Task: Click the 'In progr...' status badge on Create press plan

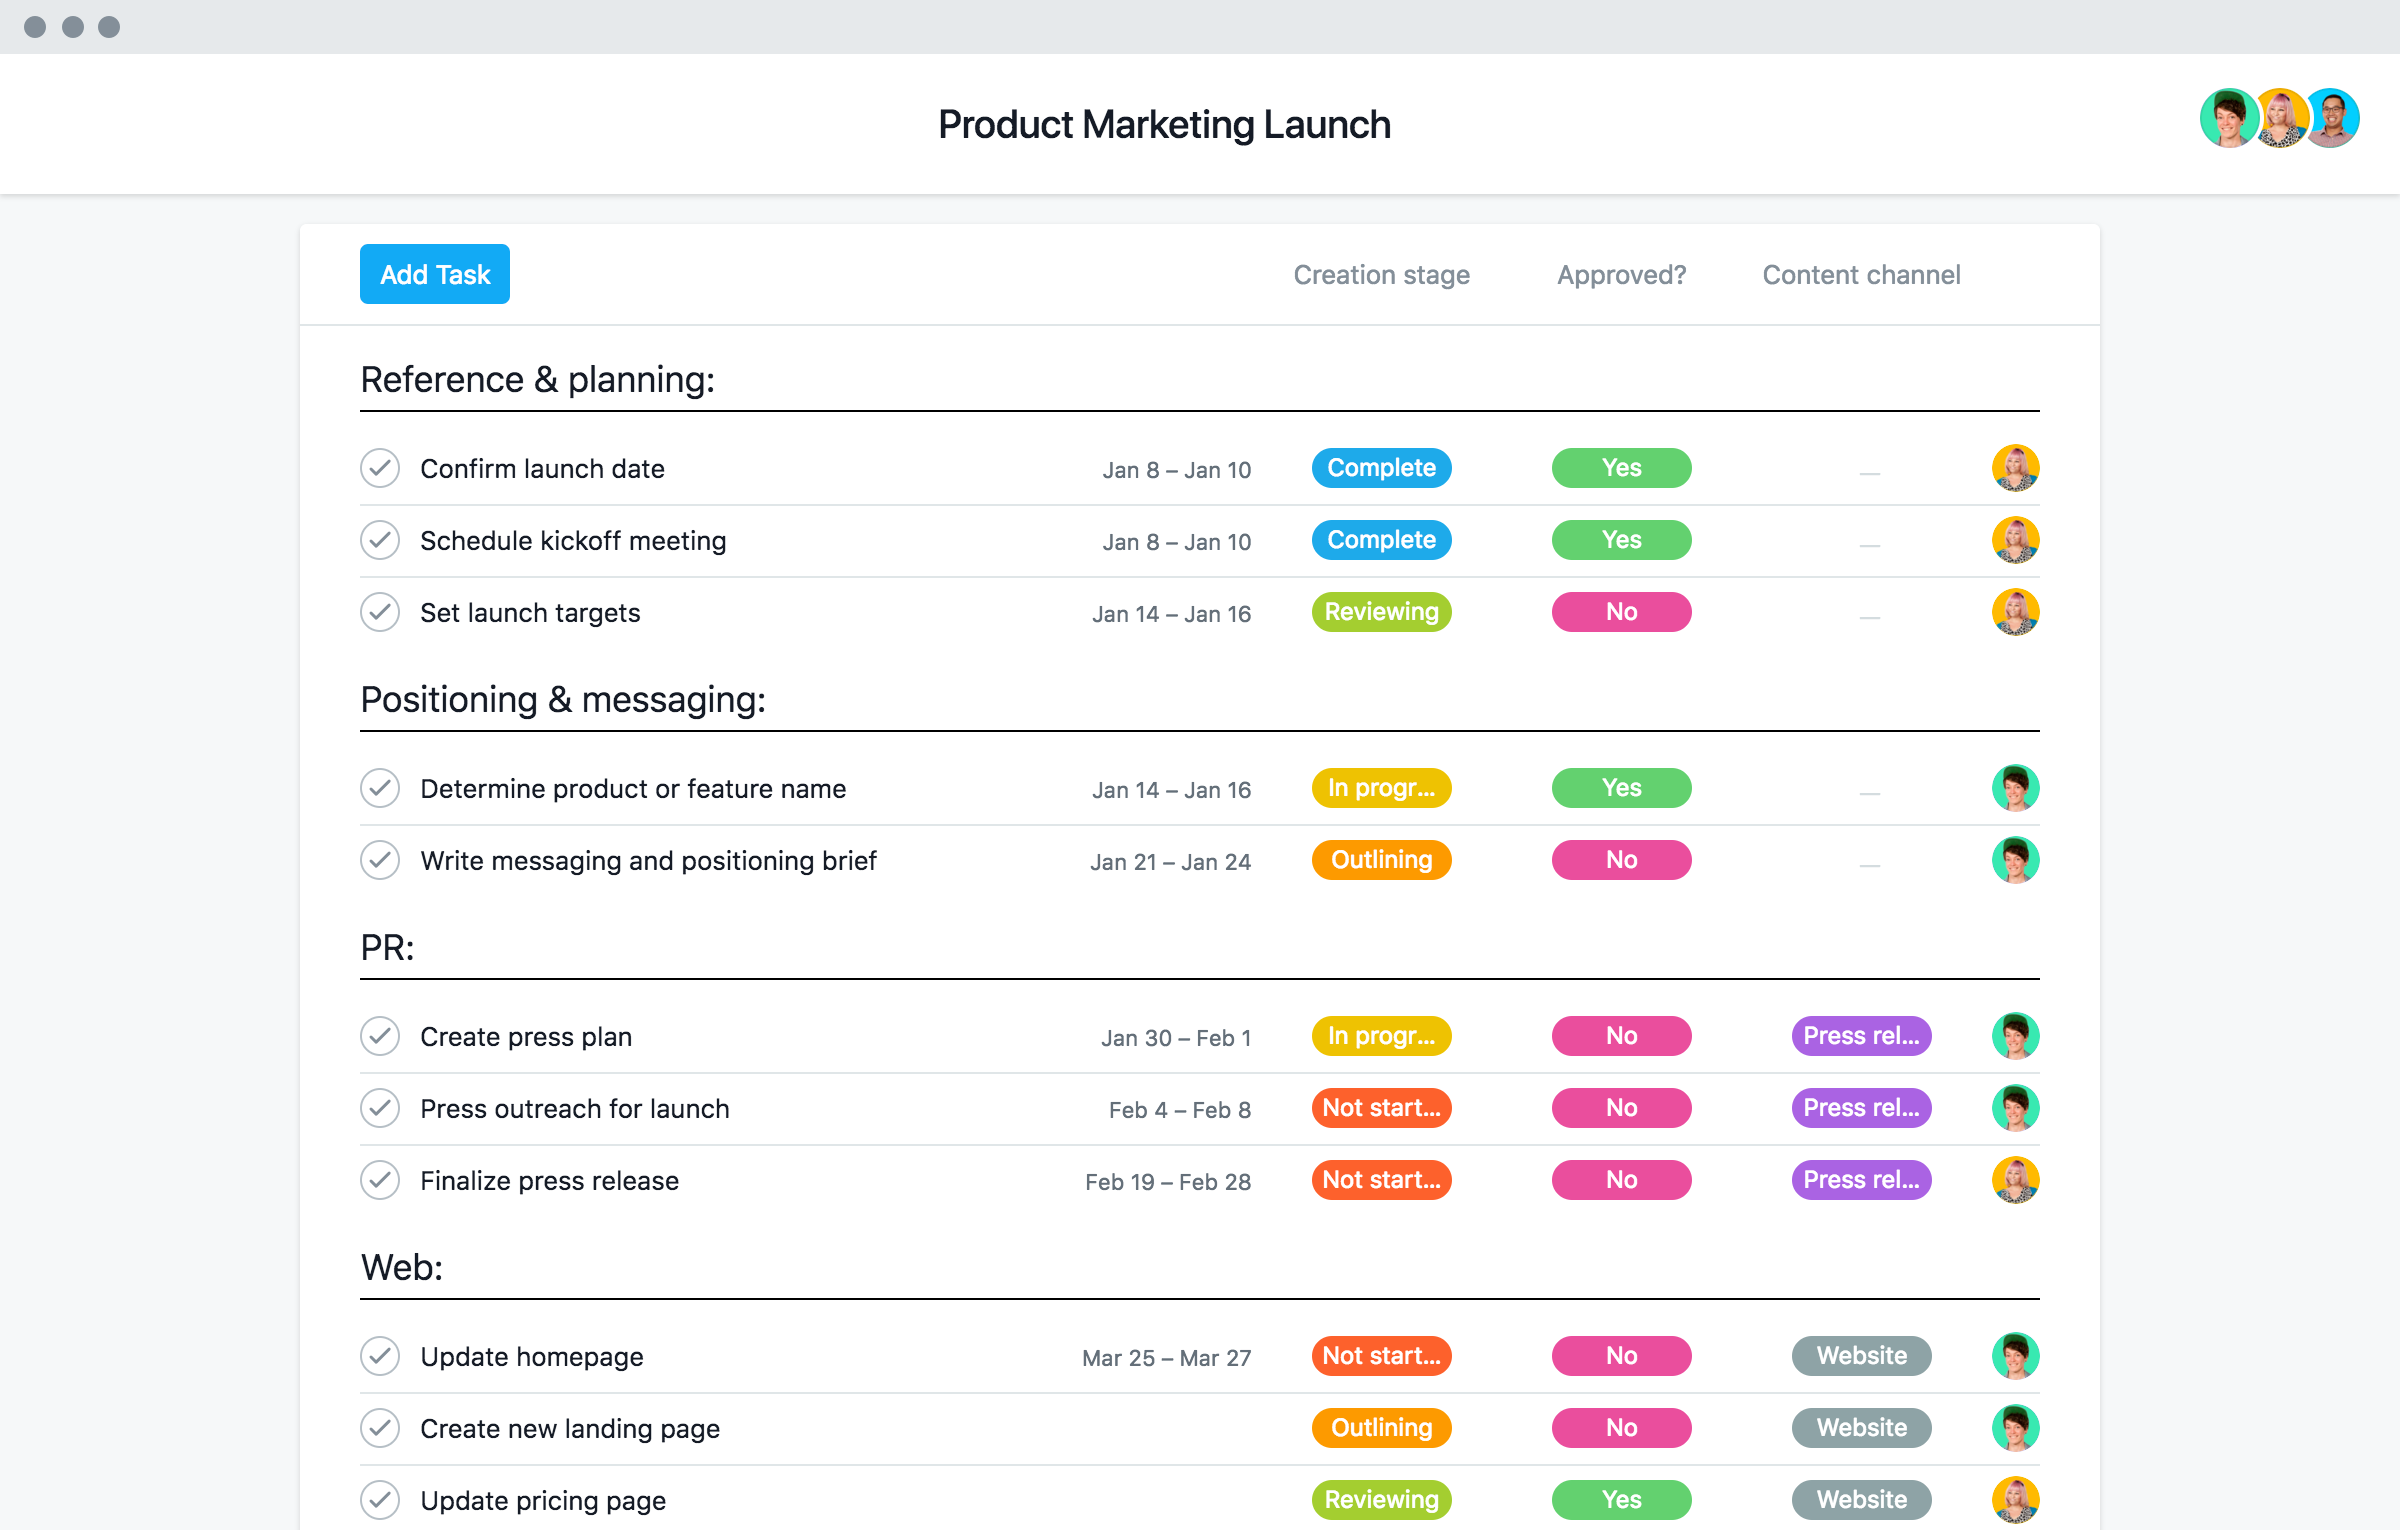Action: click(1380, 1035)
